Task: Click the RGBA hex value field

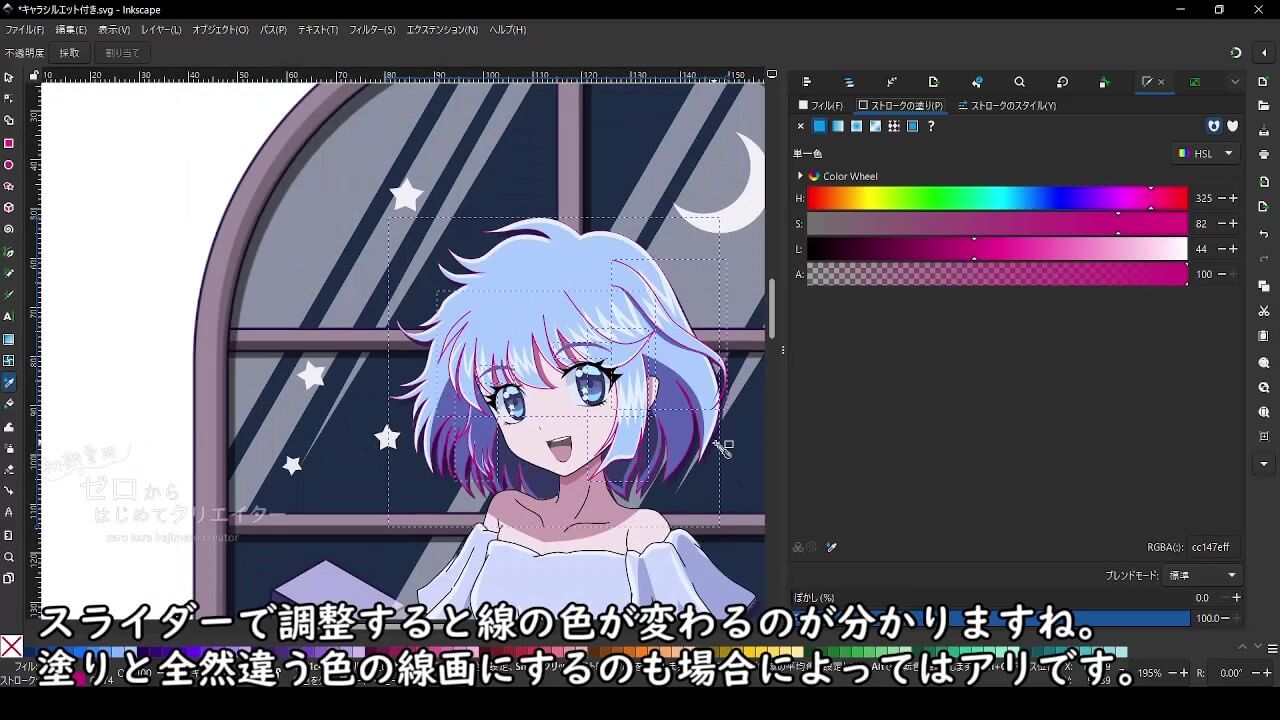Action: coord(1214,547)
